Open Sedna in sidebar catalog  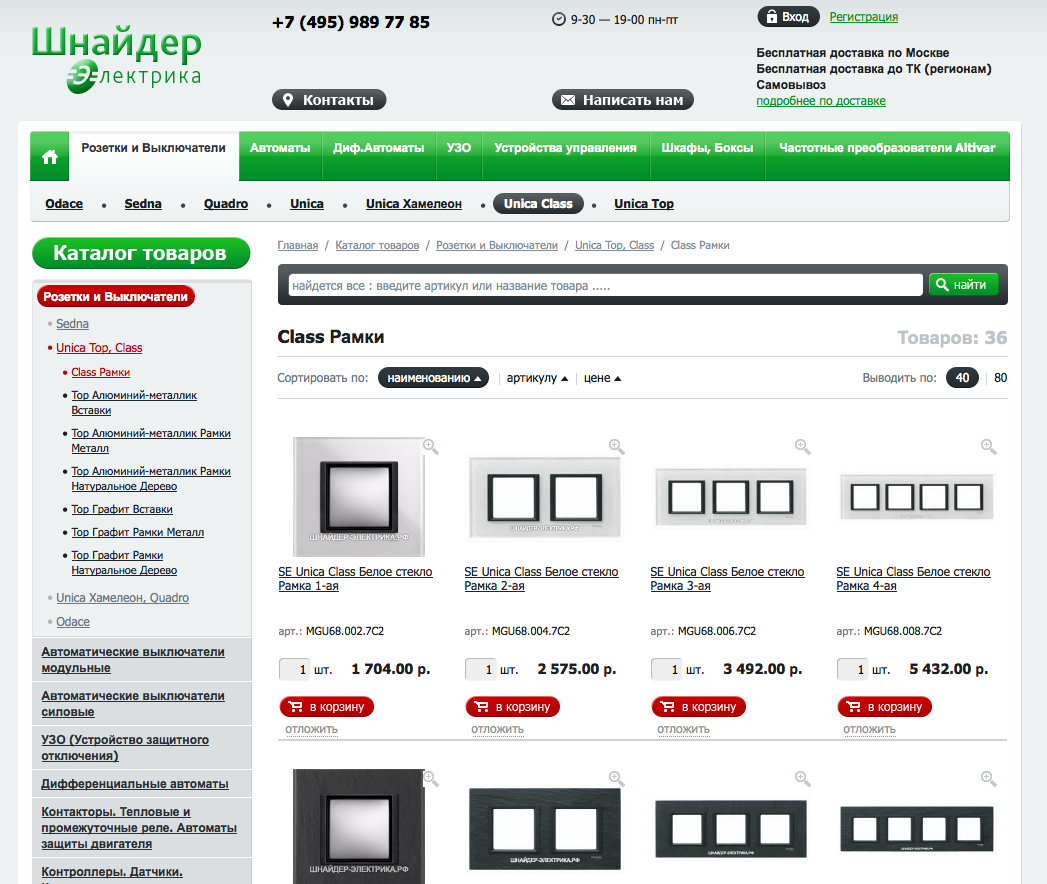point(72,324)
